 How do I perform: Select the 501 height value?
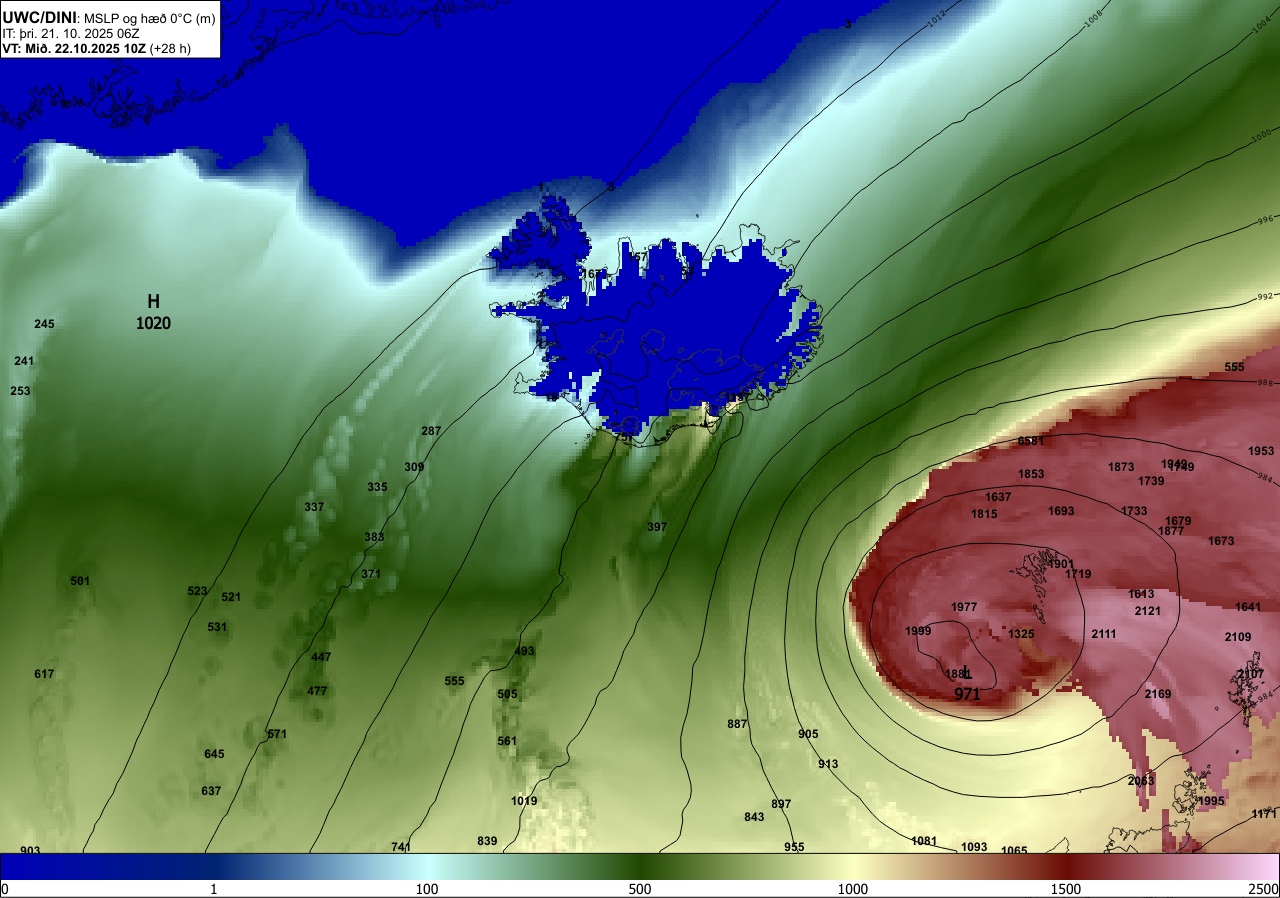80,581
